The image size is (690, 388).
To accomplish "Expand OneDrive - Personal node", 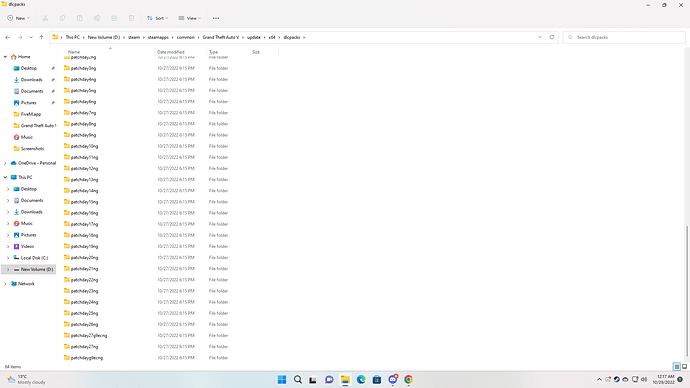I will click(x=5, y=163).
